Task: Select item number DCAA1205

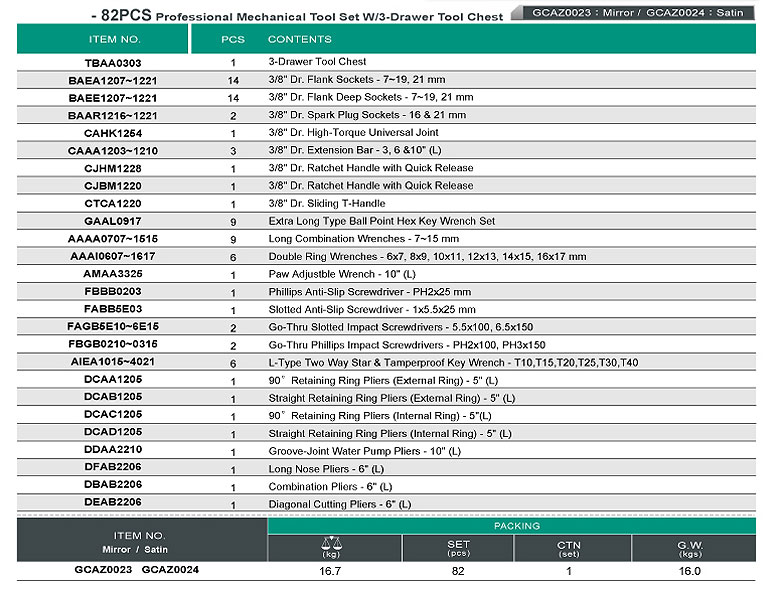Action: pos(113,379)
